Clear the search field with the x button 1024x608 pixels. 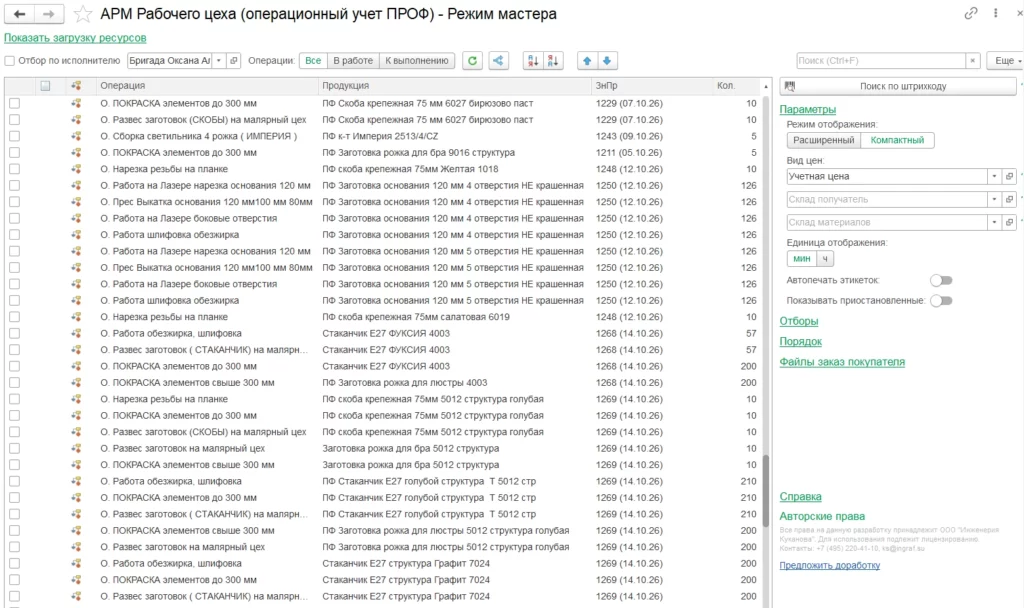pyautogui.click(x=973, y=61)
